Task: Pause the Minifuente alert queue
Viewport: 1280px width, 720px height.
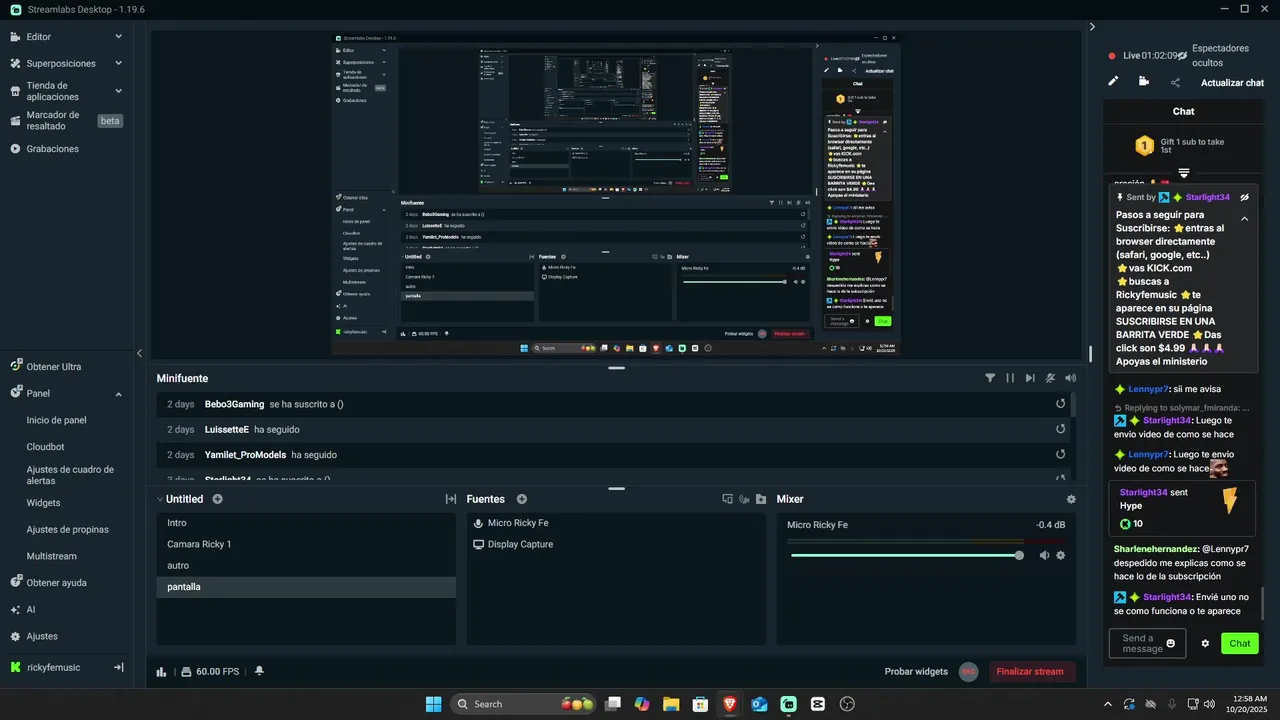Action: pyautogui.click(x=1010, y=378)
